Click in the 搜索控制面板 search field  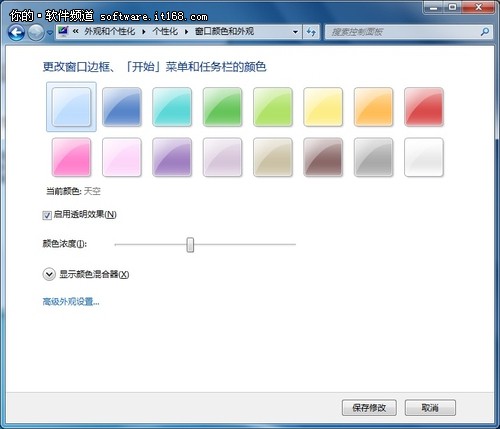[x=403, y=32]
